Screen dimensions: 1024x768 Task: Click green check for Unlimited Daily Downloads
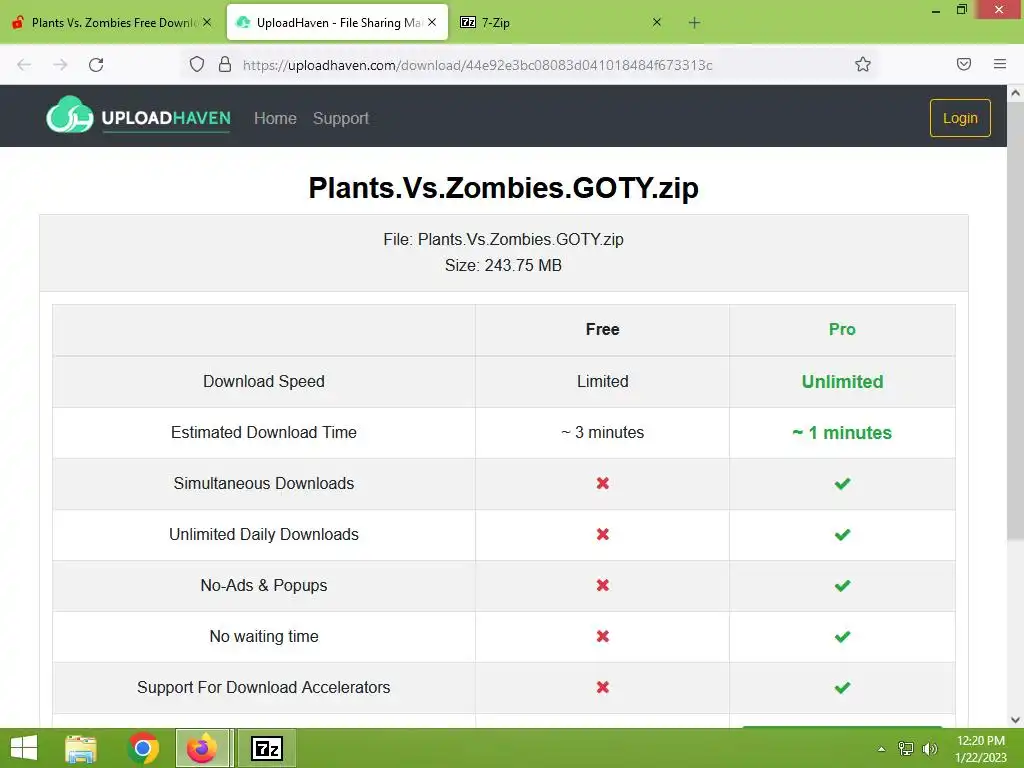click(x=842, y=535)
